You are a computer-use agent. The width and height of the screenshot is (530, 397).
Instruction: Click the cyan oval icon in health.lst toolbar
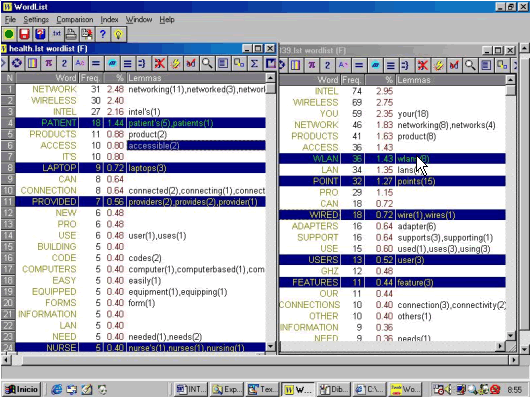tap(112, 63)
